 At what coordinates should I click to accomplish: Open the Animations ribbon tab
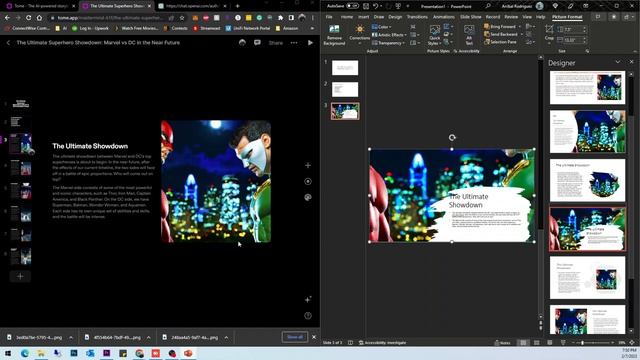pos(444,17)
